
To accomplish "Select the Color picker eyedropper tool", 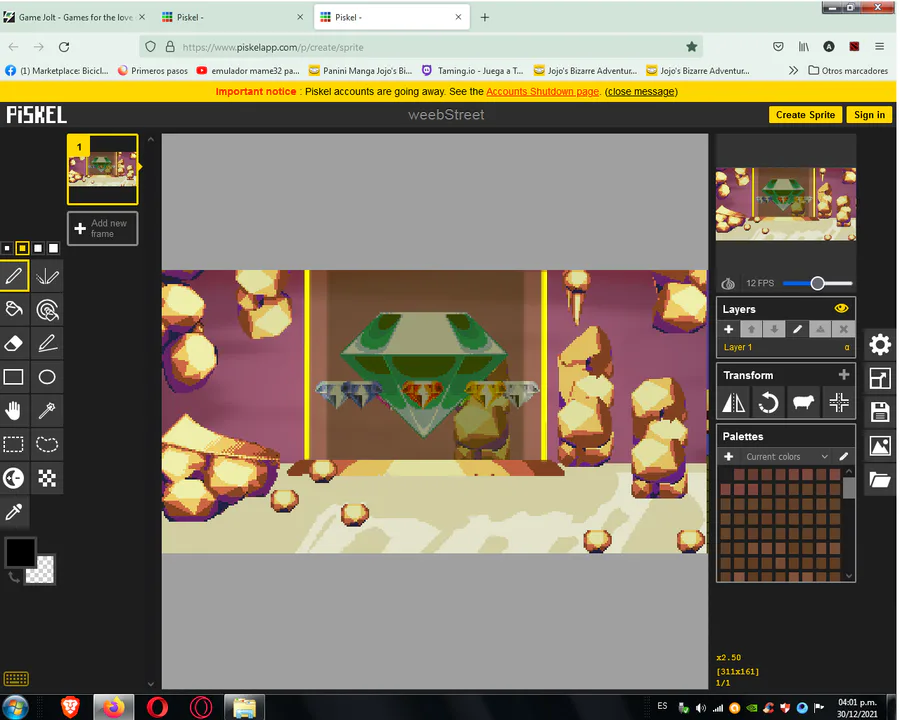I will (x=14, y=512).
